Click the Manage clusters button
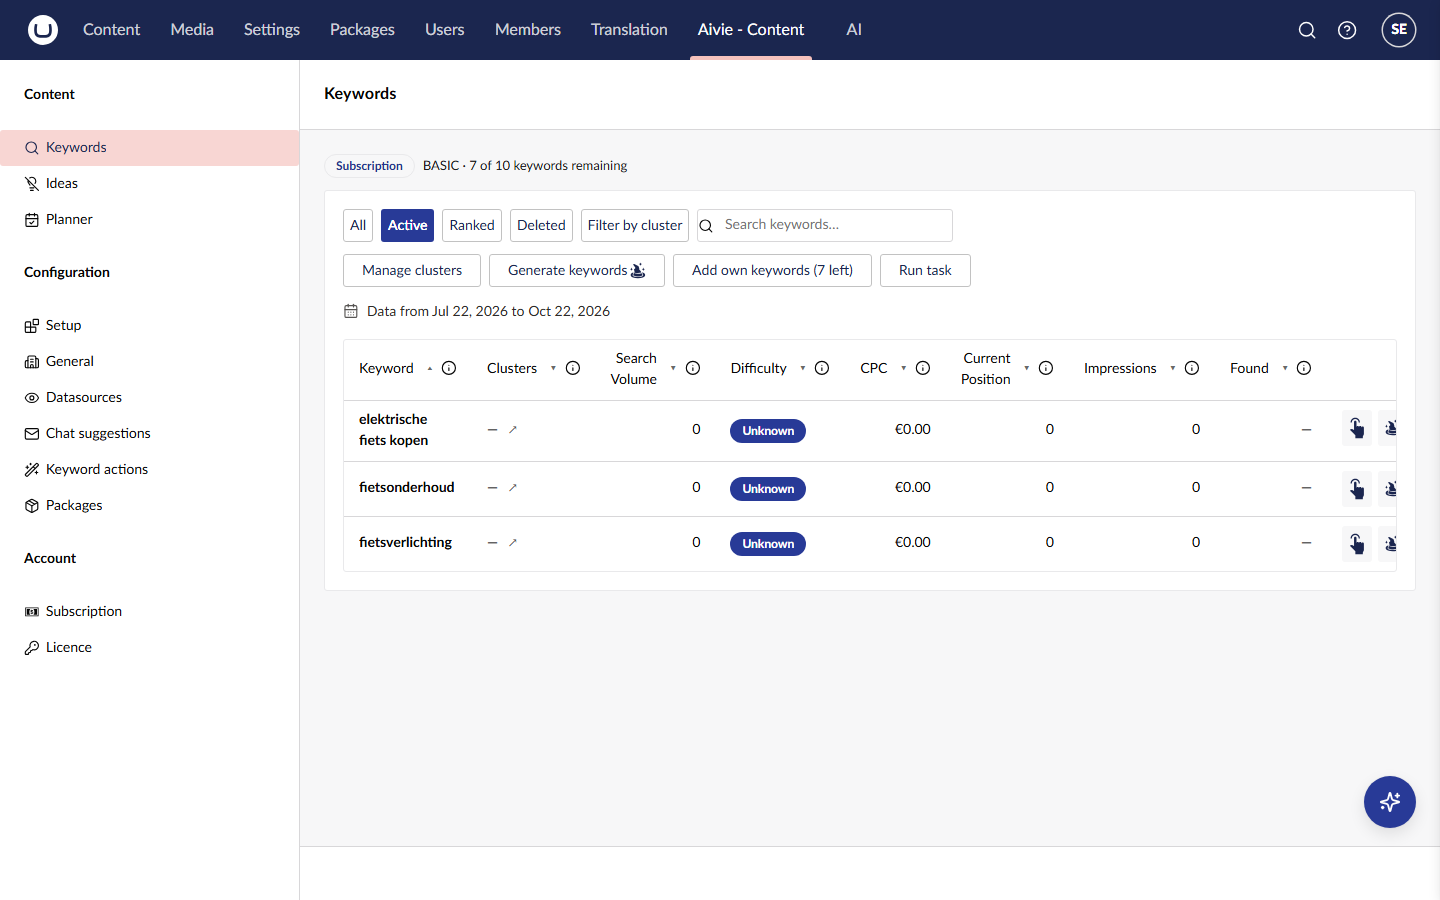The width and height of the screenshot is (1440, 900). [x=412, y=270]
